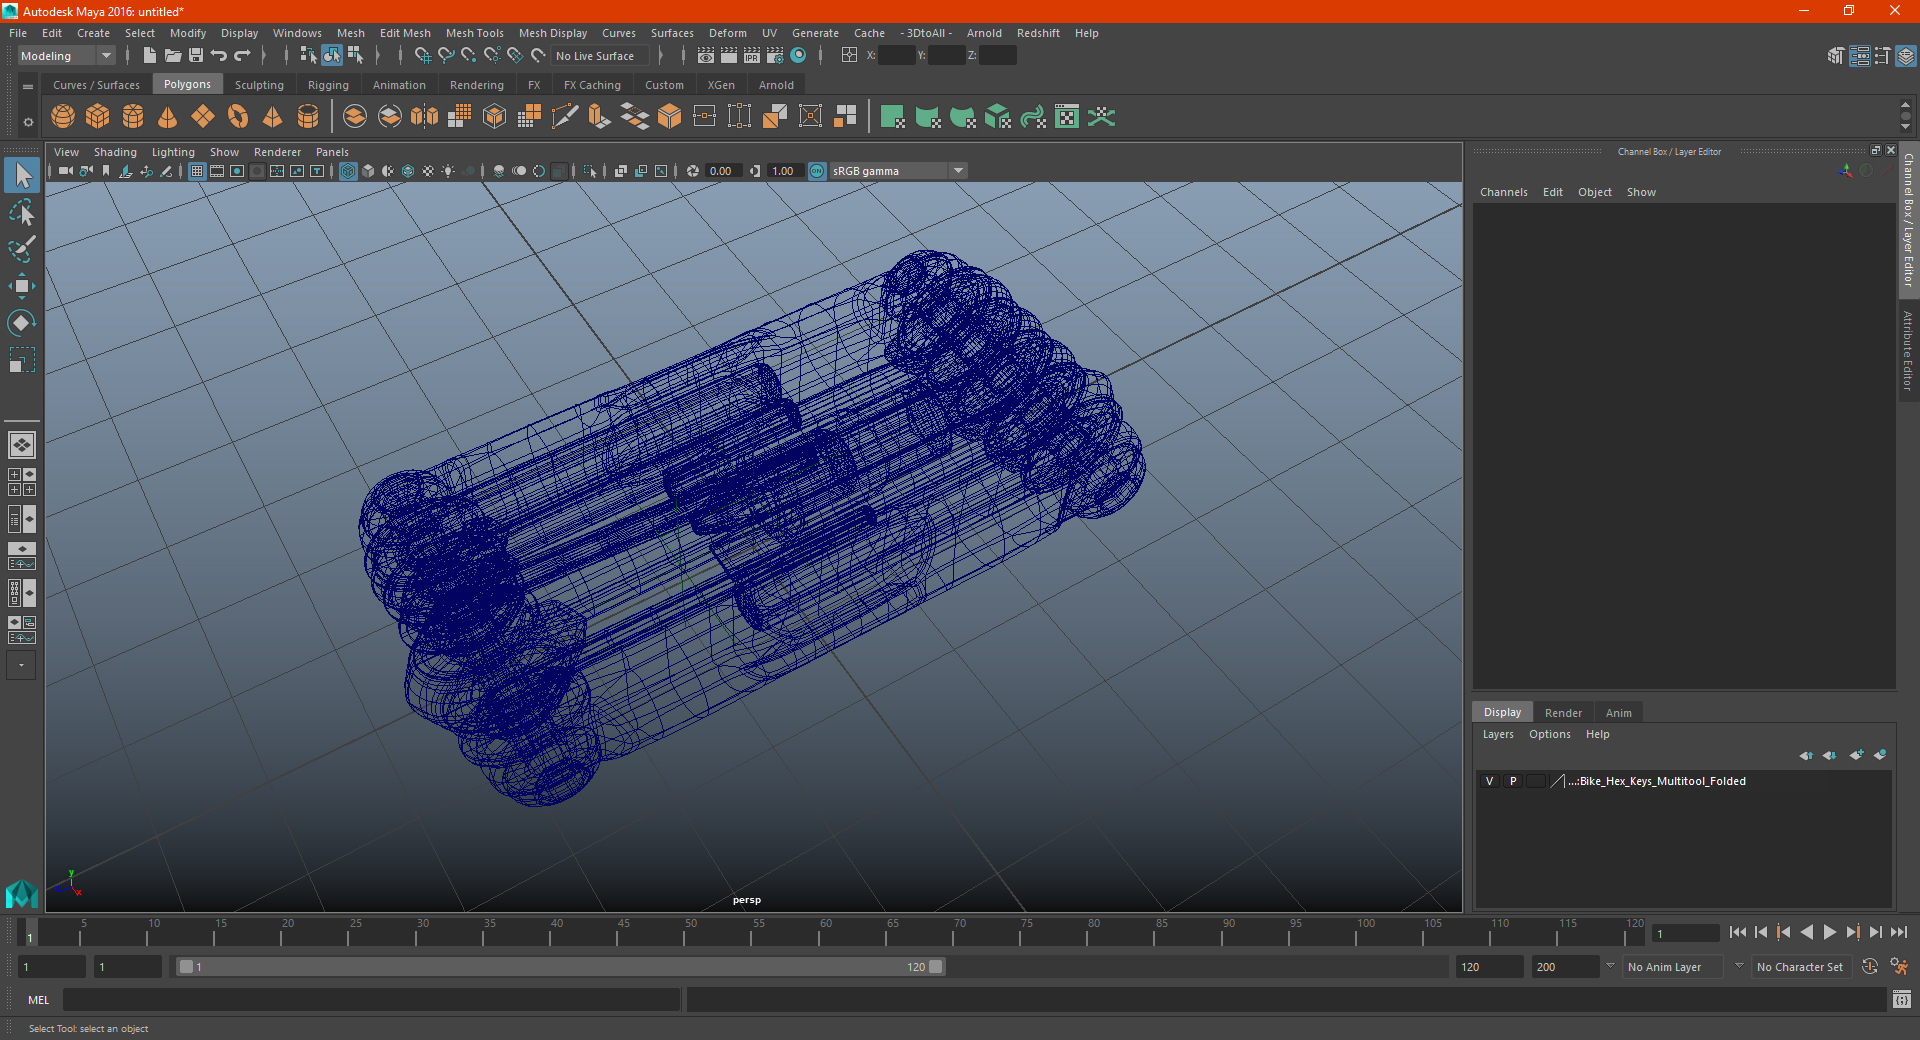The height and width of the screenshot is (1040, 1920).
Task: Open the Mesh Tools menu
Action: (x=475, y=33)
